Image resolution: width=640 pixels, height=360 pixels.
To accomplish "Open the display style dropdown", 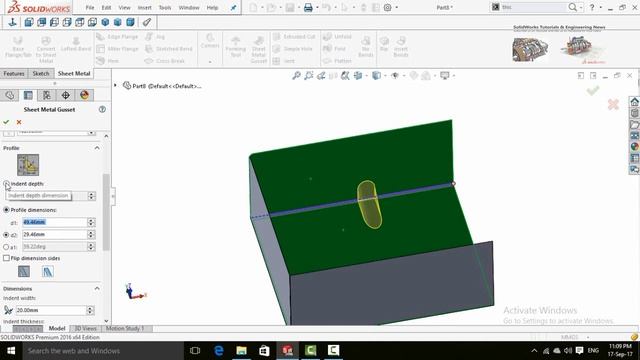I will tap(385, 76).
